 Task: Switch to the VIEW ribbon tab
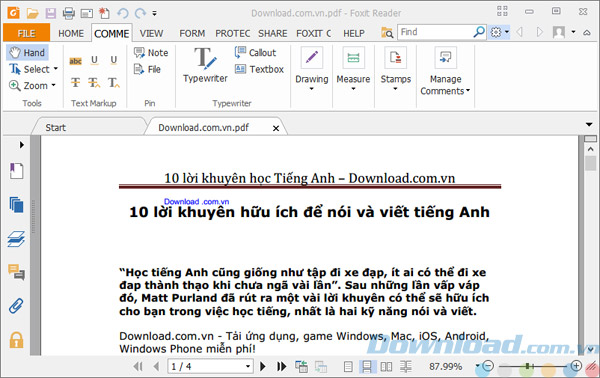[x=151, y=34]
